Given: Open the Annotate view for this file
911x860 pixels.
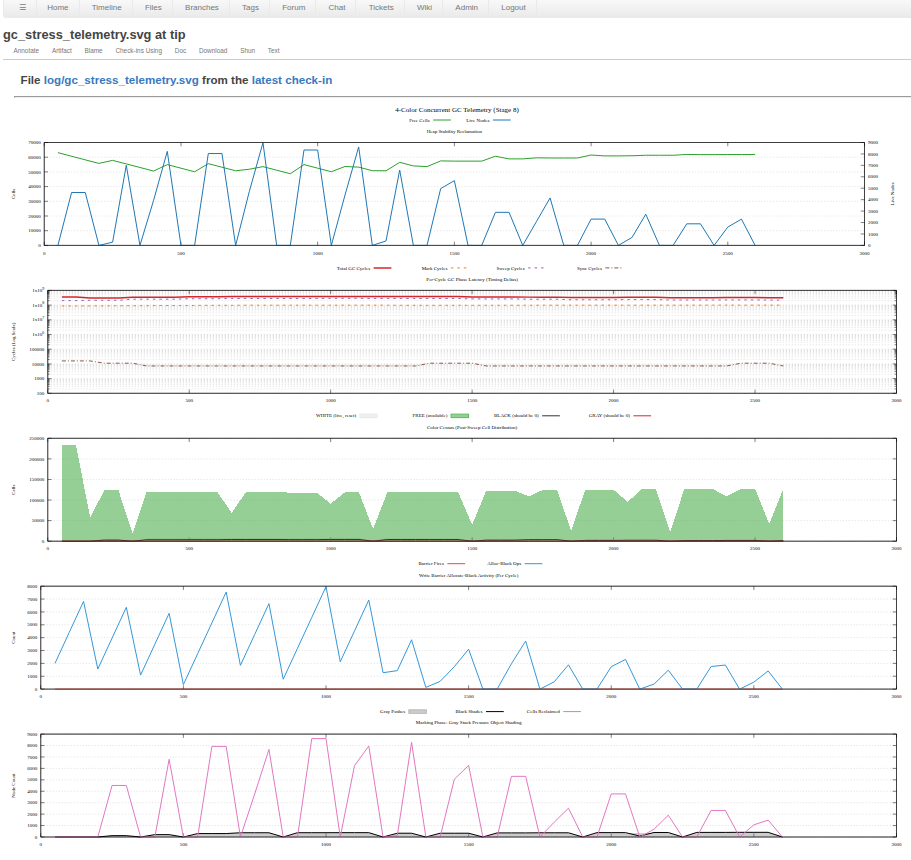Looking at the screenshot, I should pos(26,50).
